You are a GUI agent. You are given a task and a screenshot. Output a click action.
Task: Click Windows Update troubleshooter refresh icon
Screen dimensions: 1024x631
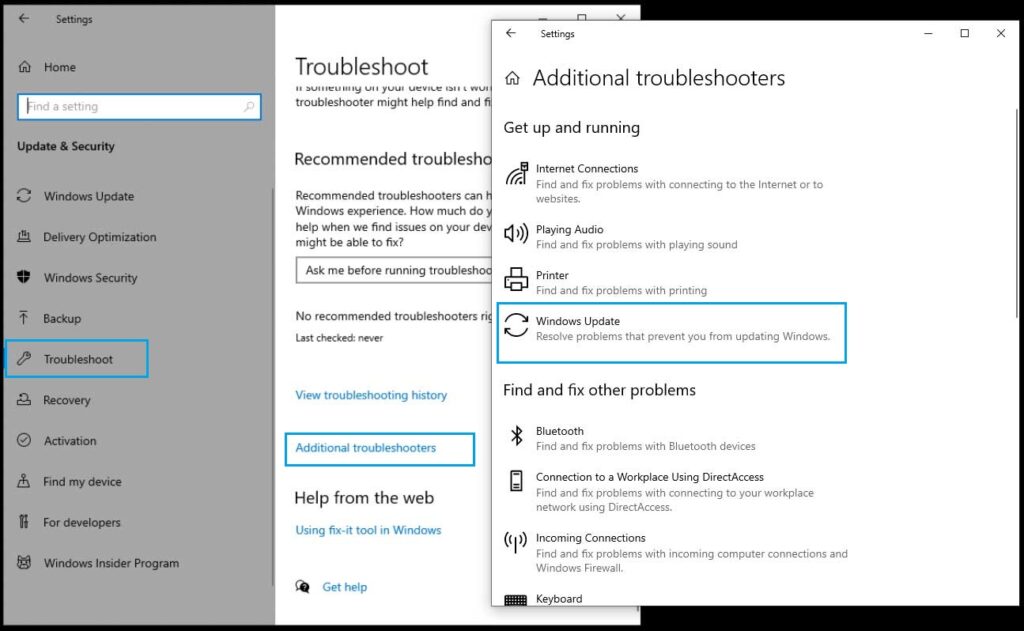coord(516,325)
